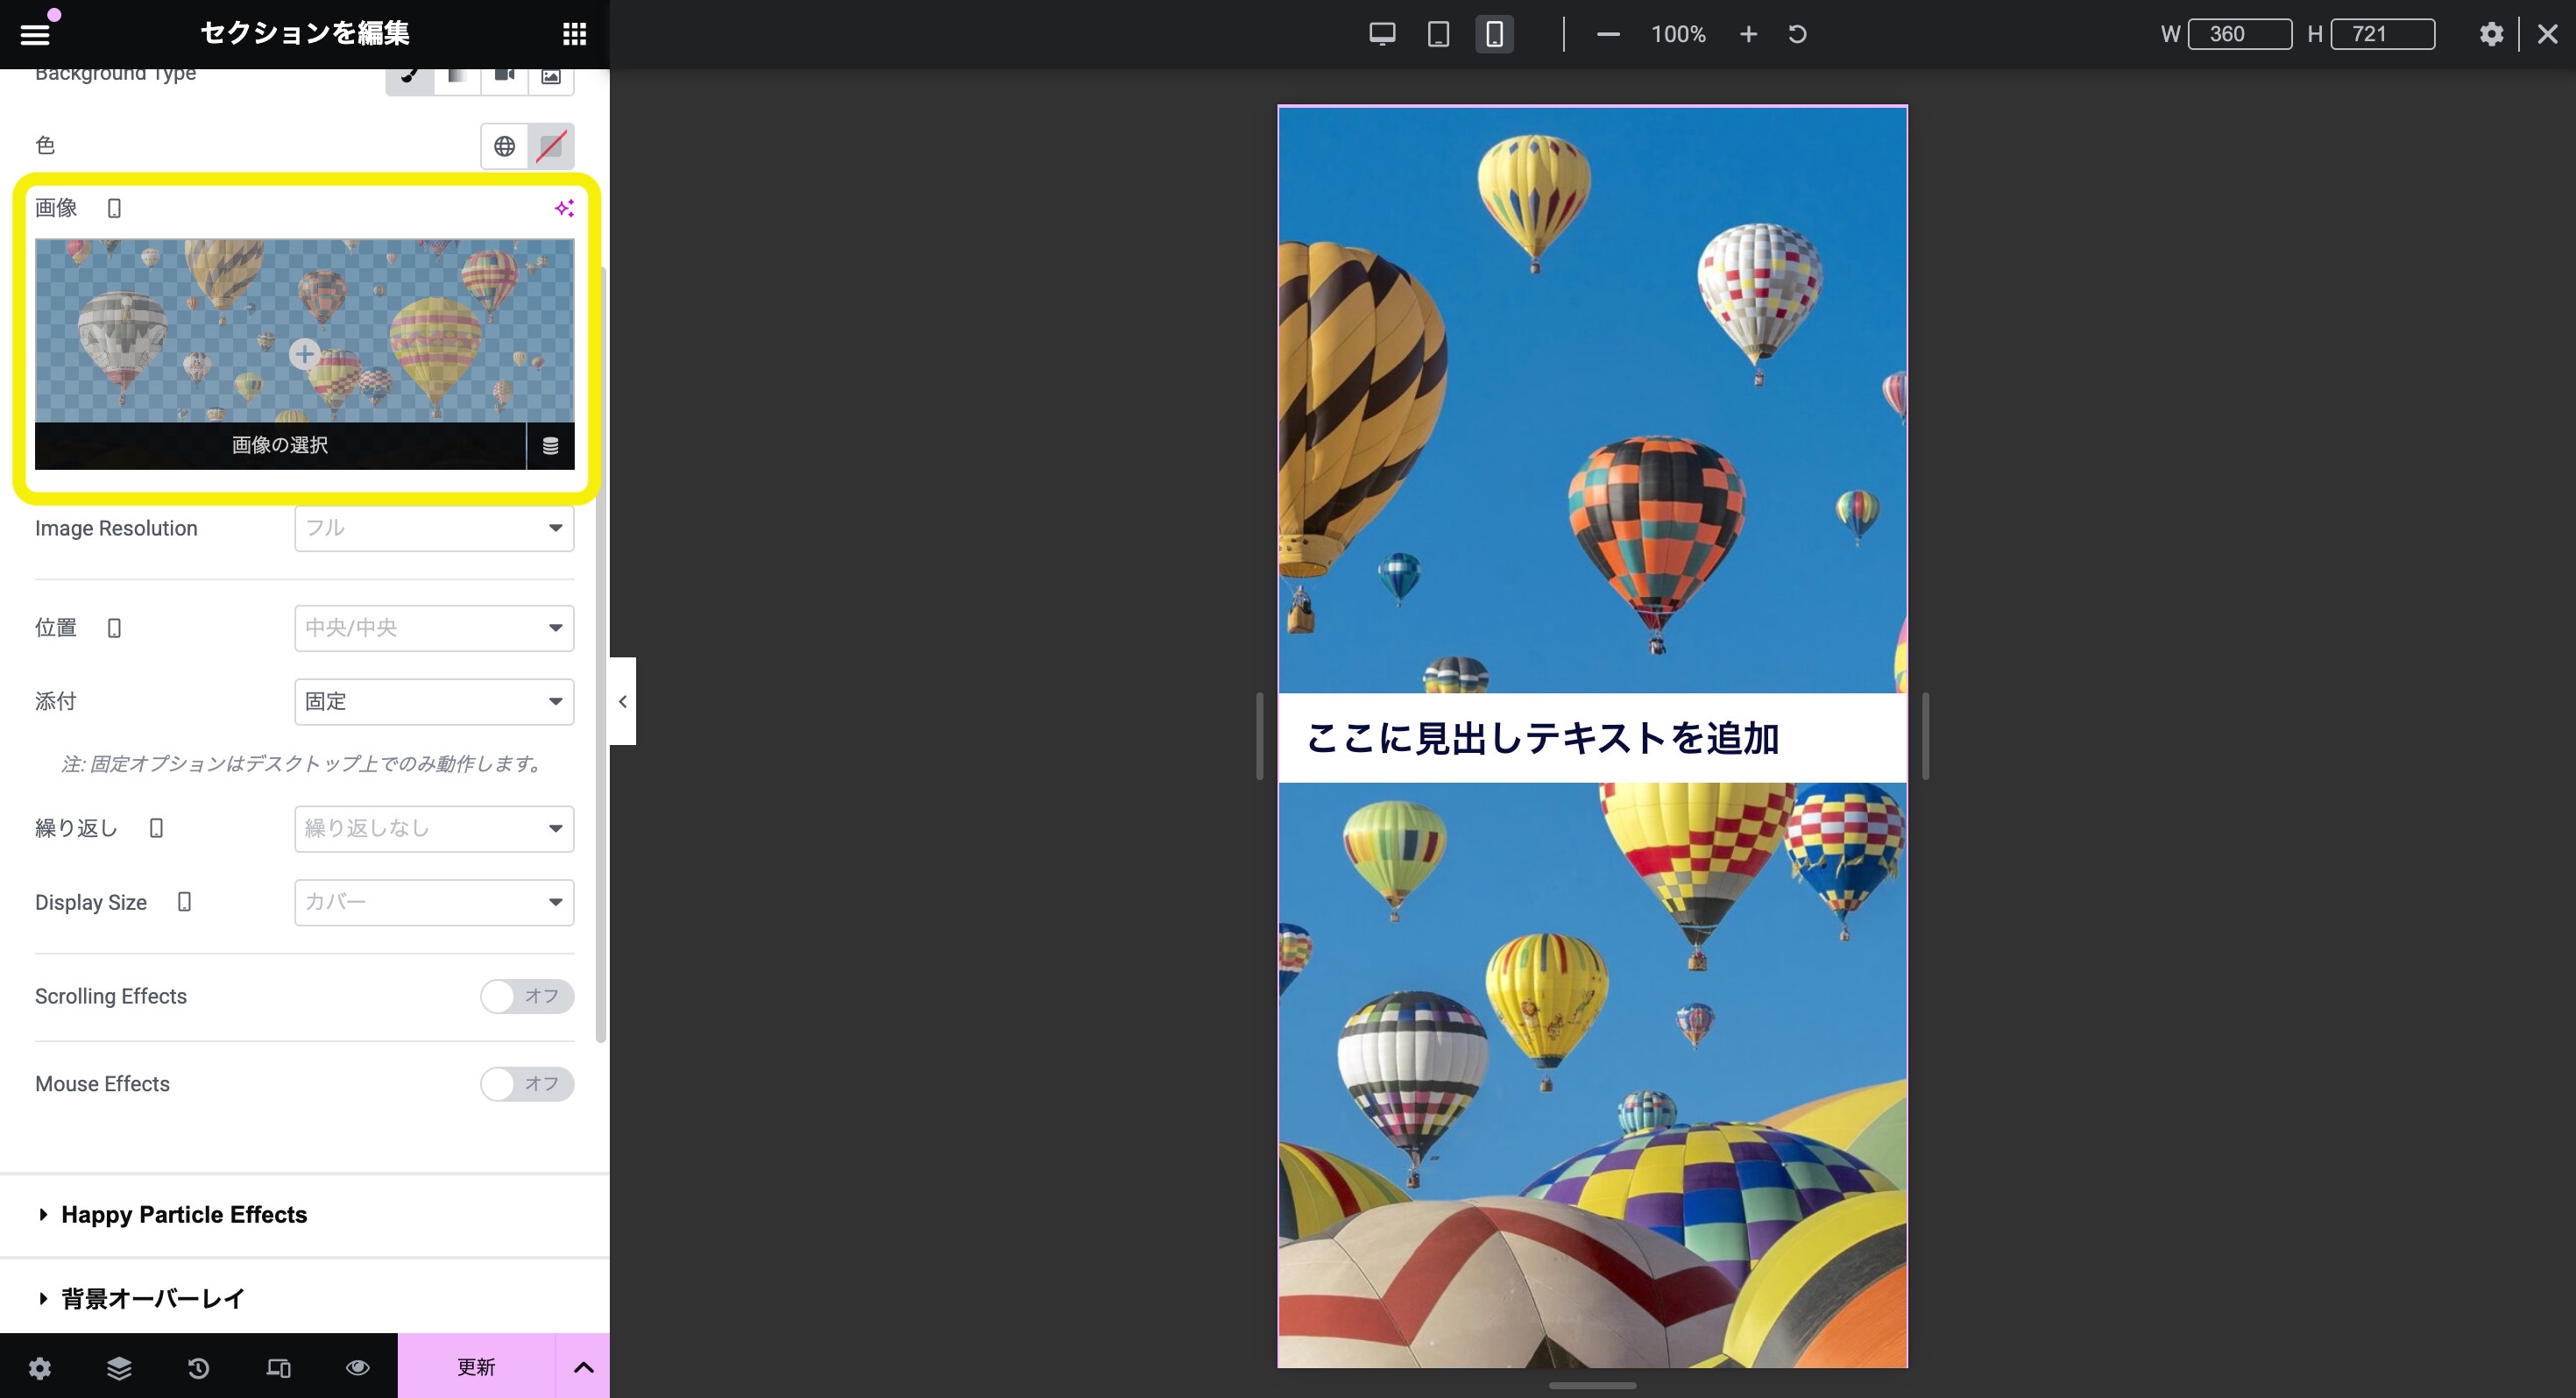The image size is (2576, 1398).
Task: Open dynamic tags for the image
Action: pos(550,445)
